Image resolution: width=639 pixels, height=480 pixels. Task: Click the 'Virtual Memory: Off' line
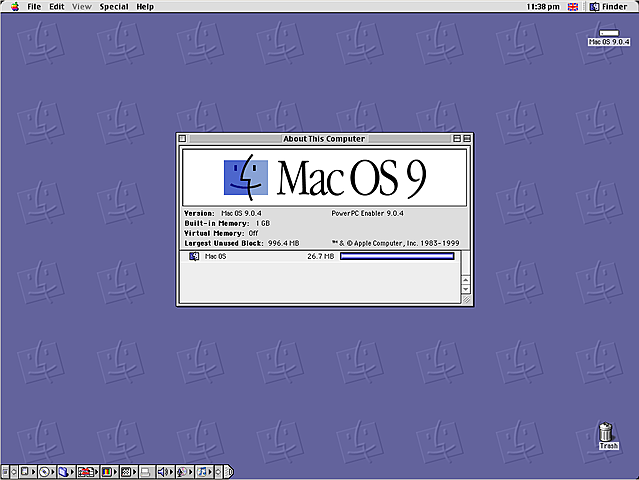click(221, 233)
